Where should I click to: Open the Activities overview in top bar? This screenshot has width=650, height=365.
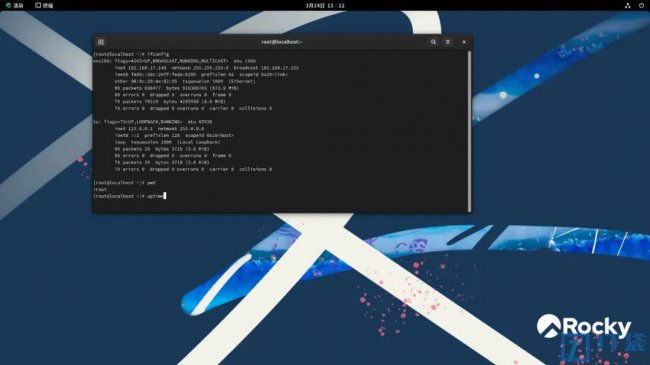15,5
